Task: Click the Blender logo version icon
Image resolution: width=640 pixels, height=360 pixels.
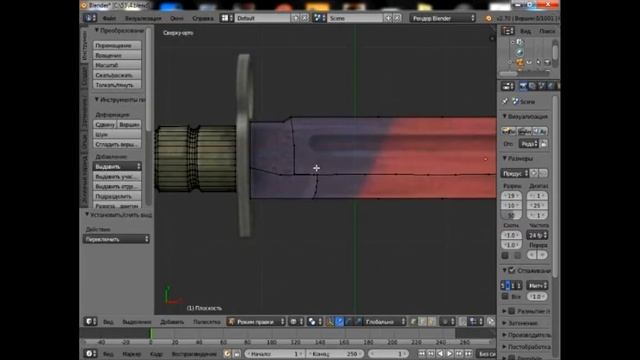Action: click(488, 18)
